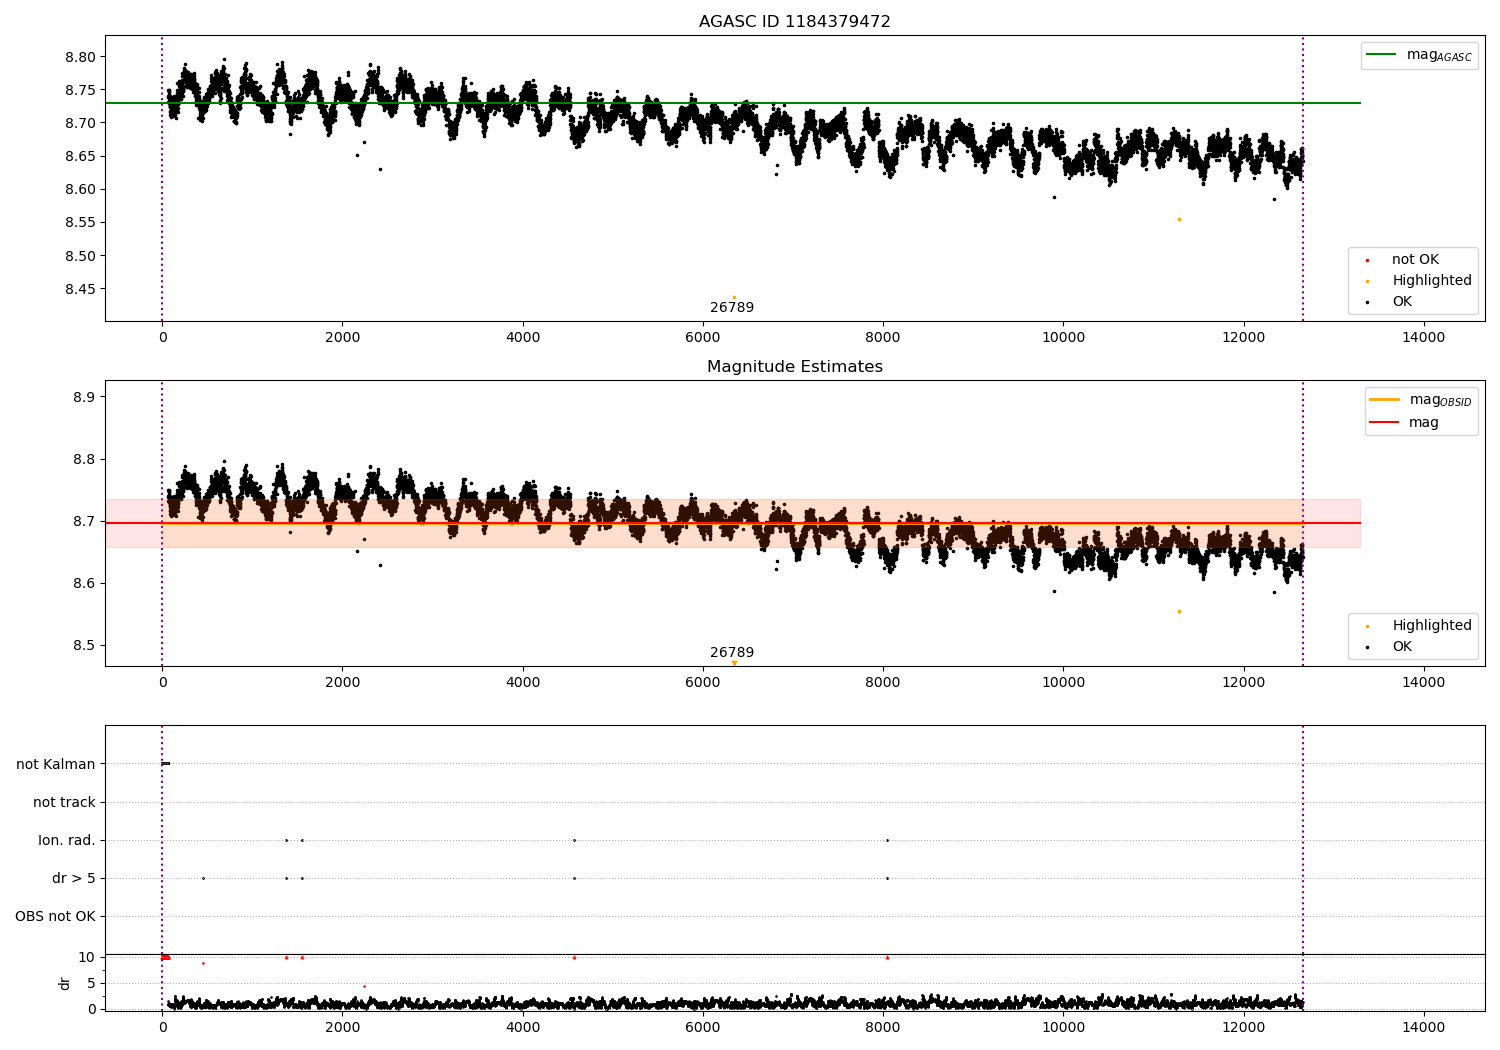Click the 'not track' y-axis label

click(64, 802)
